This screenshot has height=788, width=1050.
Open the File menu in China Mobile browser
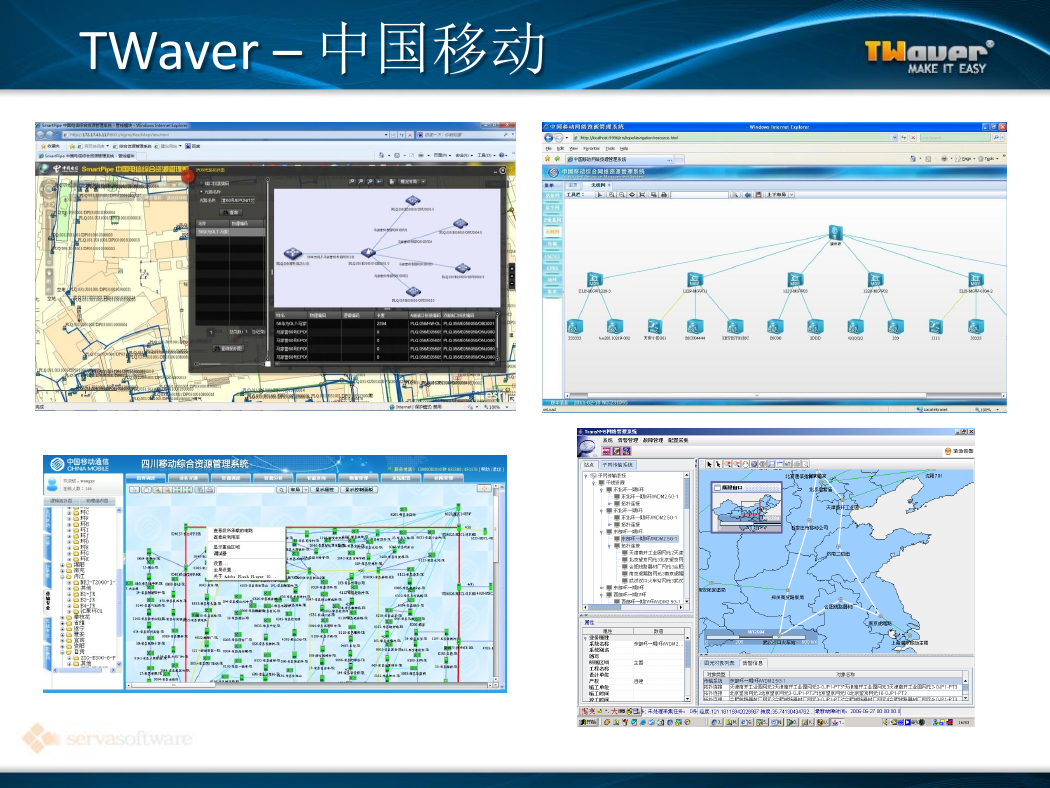pyautogui.click(x=549, y=149)
